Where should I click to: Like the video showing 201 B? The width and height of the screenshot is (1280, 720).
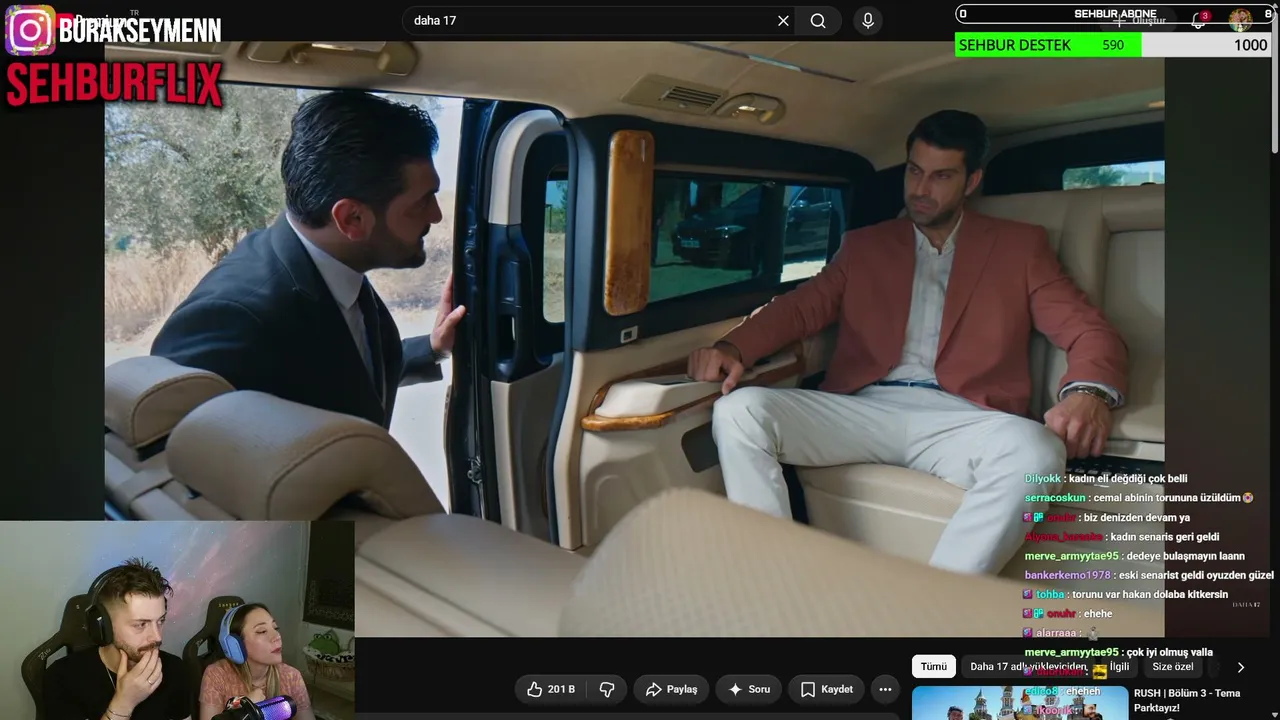(x=551, y=689)
